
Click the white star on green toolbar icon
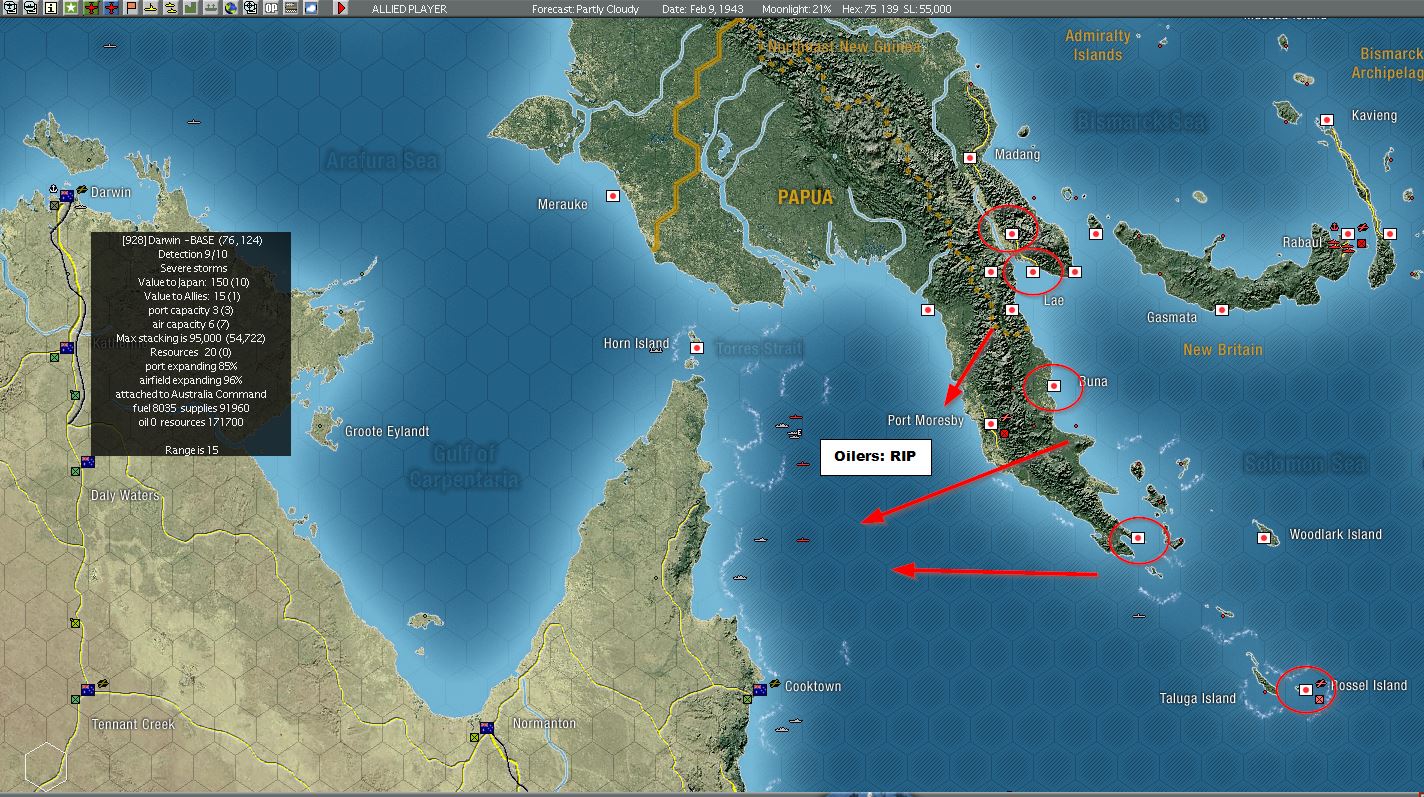[x=71, y=8]
